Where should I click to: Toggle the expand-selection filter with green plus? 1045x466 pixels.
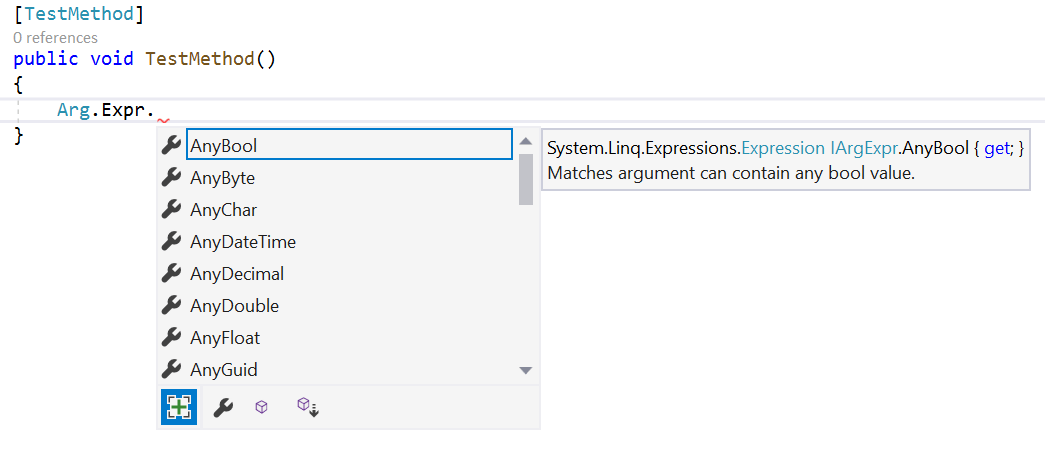point(179,407)
